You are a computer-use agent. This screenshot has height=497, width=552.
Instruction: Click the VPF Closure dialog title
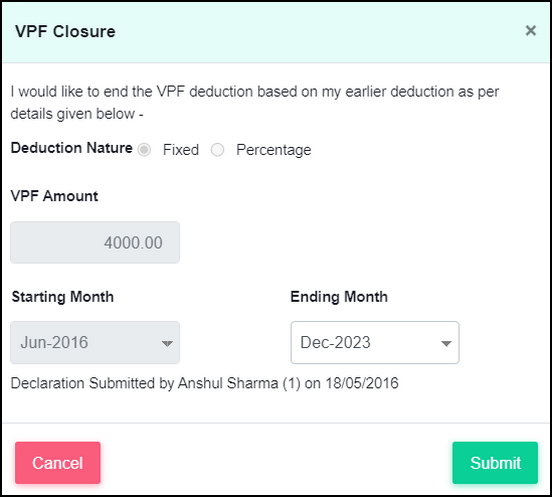coord(65,32)
